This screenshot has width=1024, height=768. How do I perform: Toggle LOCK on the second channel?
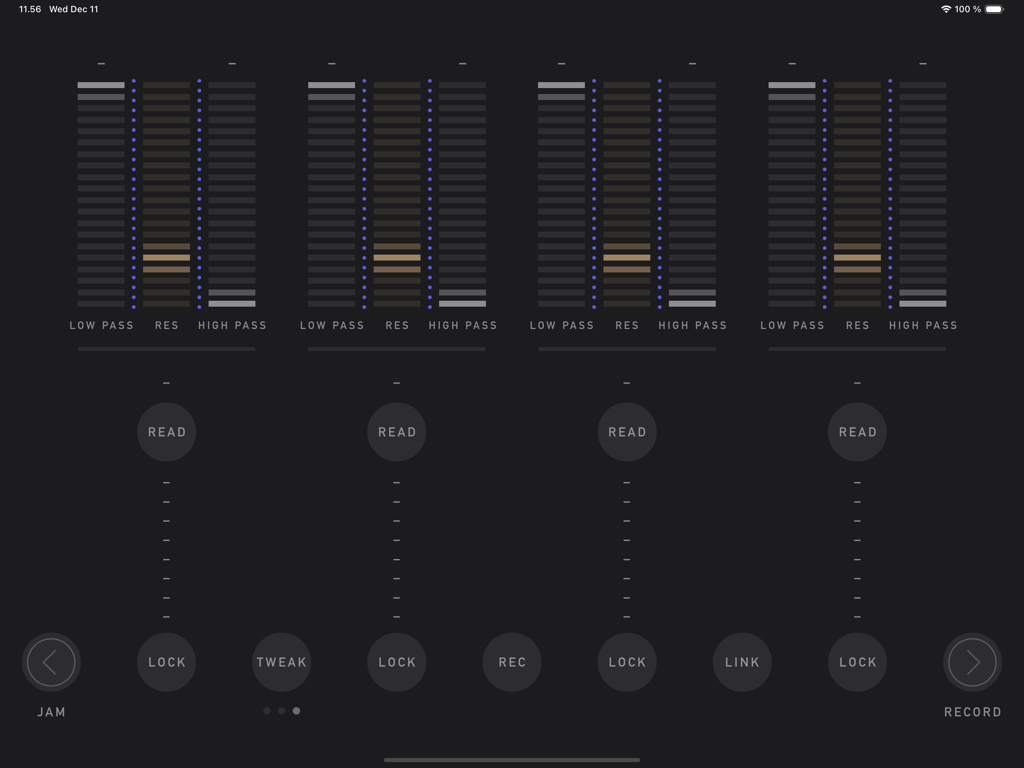point(396,662)
